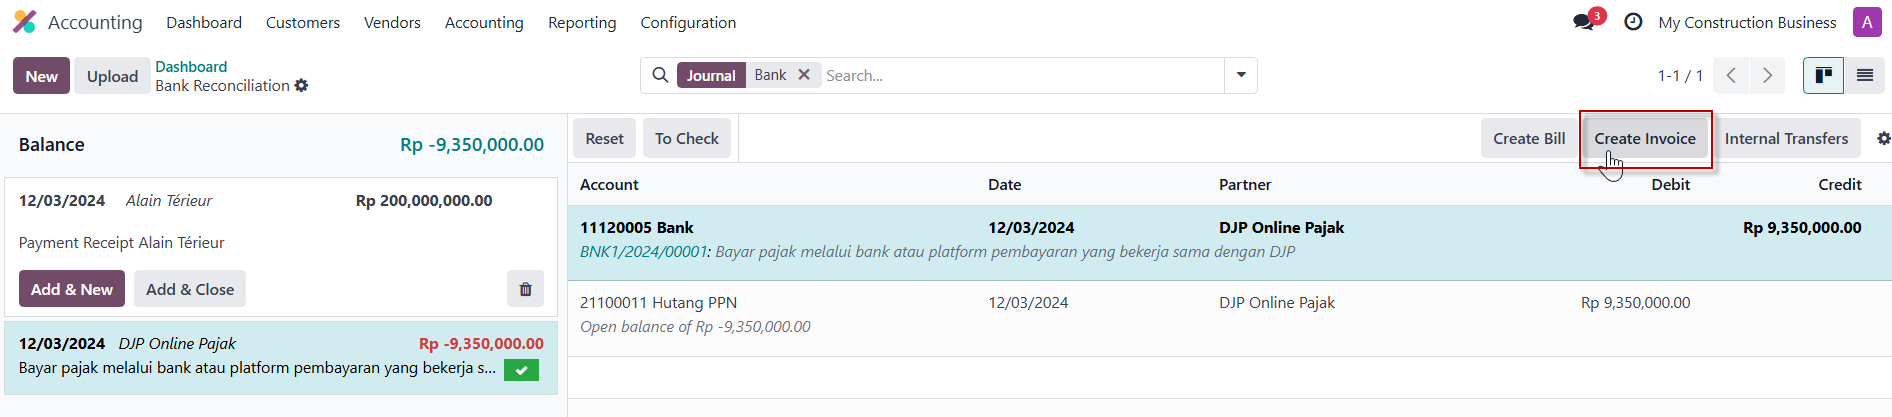
Task: Click the Create Invoice button
Action: [x=1645, y=138]
